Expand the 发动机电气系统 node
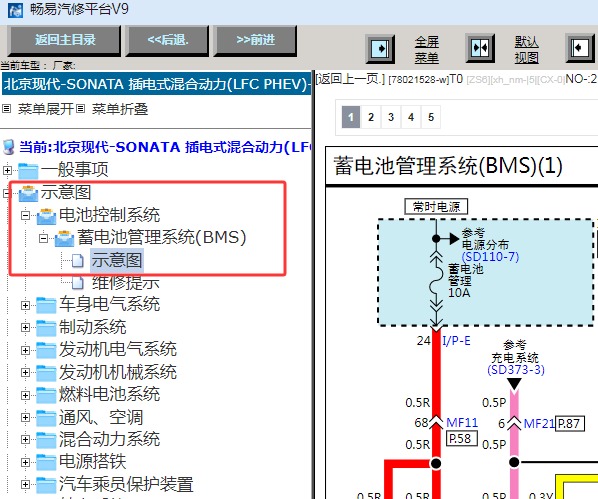Image resolution: width=598 pixels, height=499 pixels. (26, 350)
